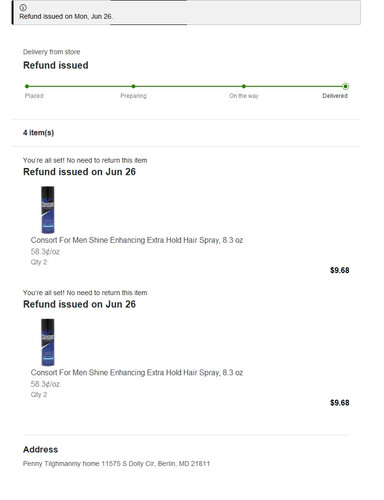The height and width of the screenshot is (500, 384).
Task: Click the Delivered progress marker
Action: tap(345, 86)
